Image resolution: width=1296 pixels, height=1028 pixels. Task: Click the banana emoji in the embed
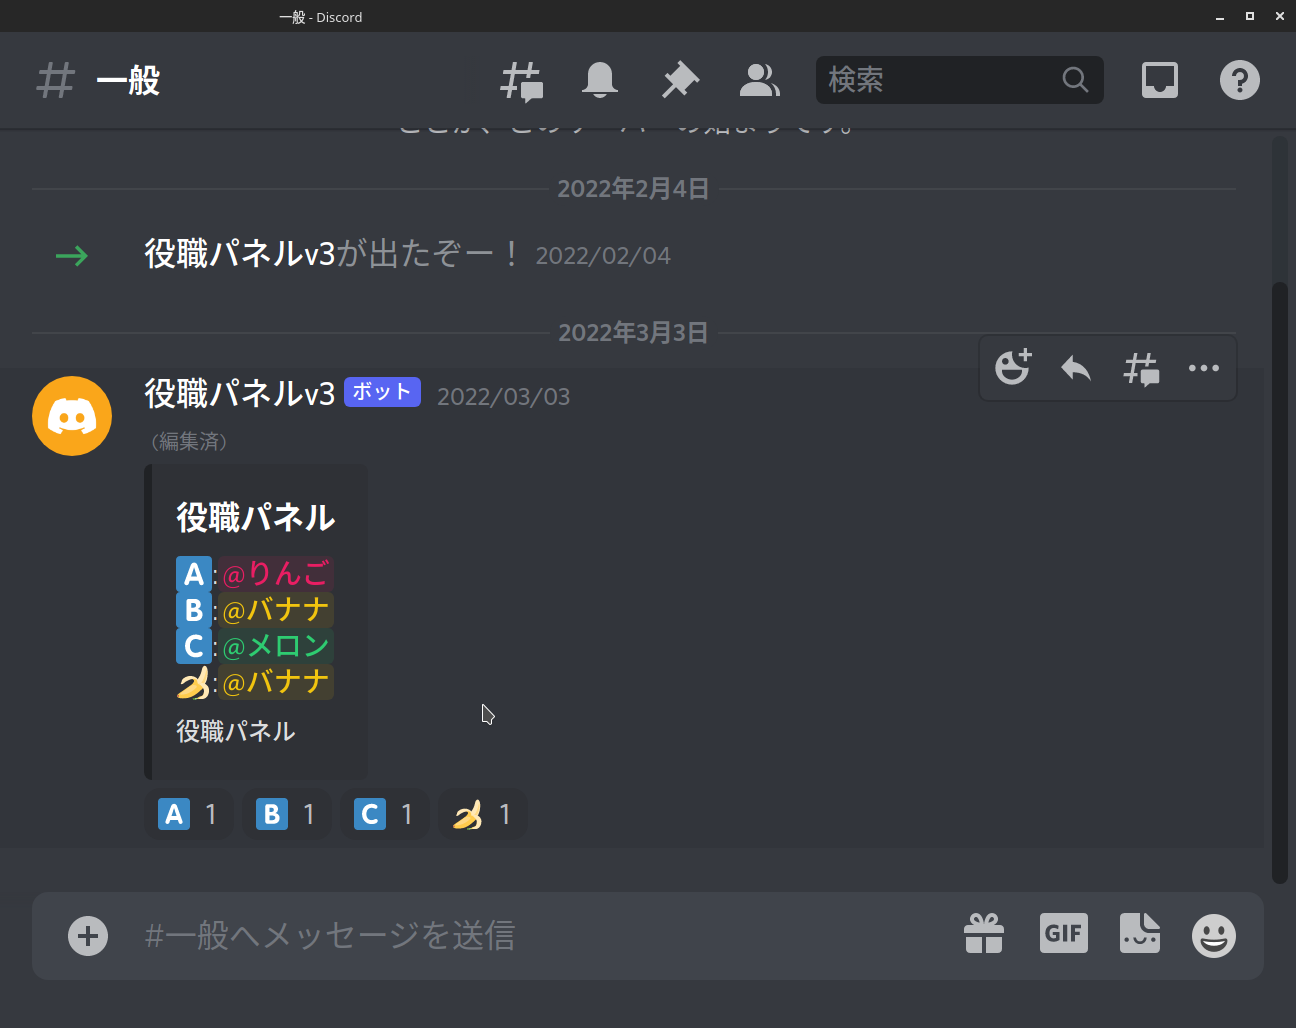click(194, 682)
